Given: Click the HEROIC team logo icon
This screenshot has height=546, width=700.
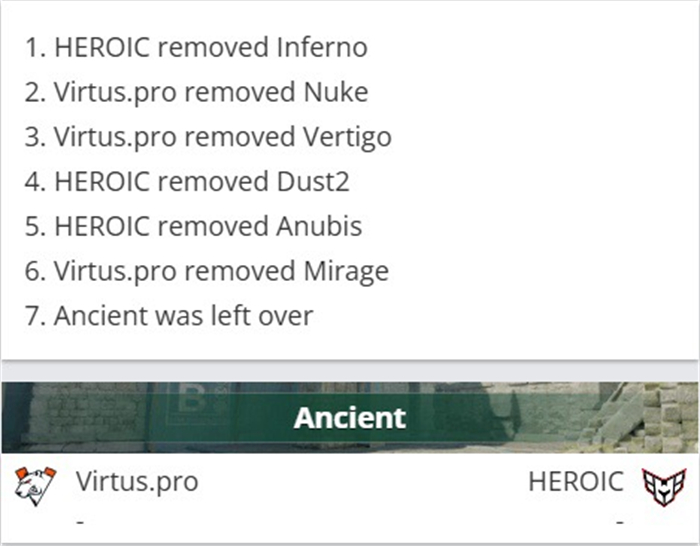Looking at the screenshot, I should tap(664, 487).
